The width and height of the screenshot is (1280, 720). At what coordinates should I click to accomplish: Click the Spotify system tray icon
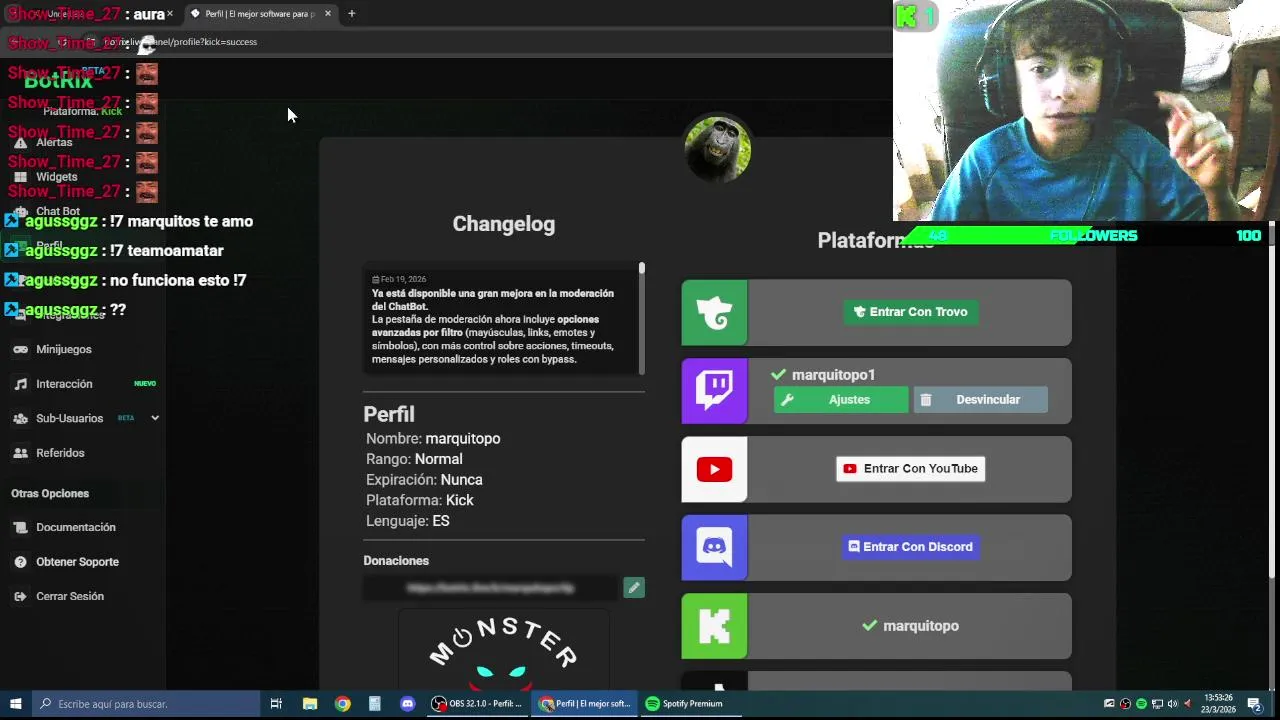(x=1141, y=704)
